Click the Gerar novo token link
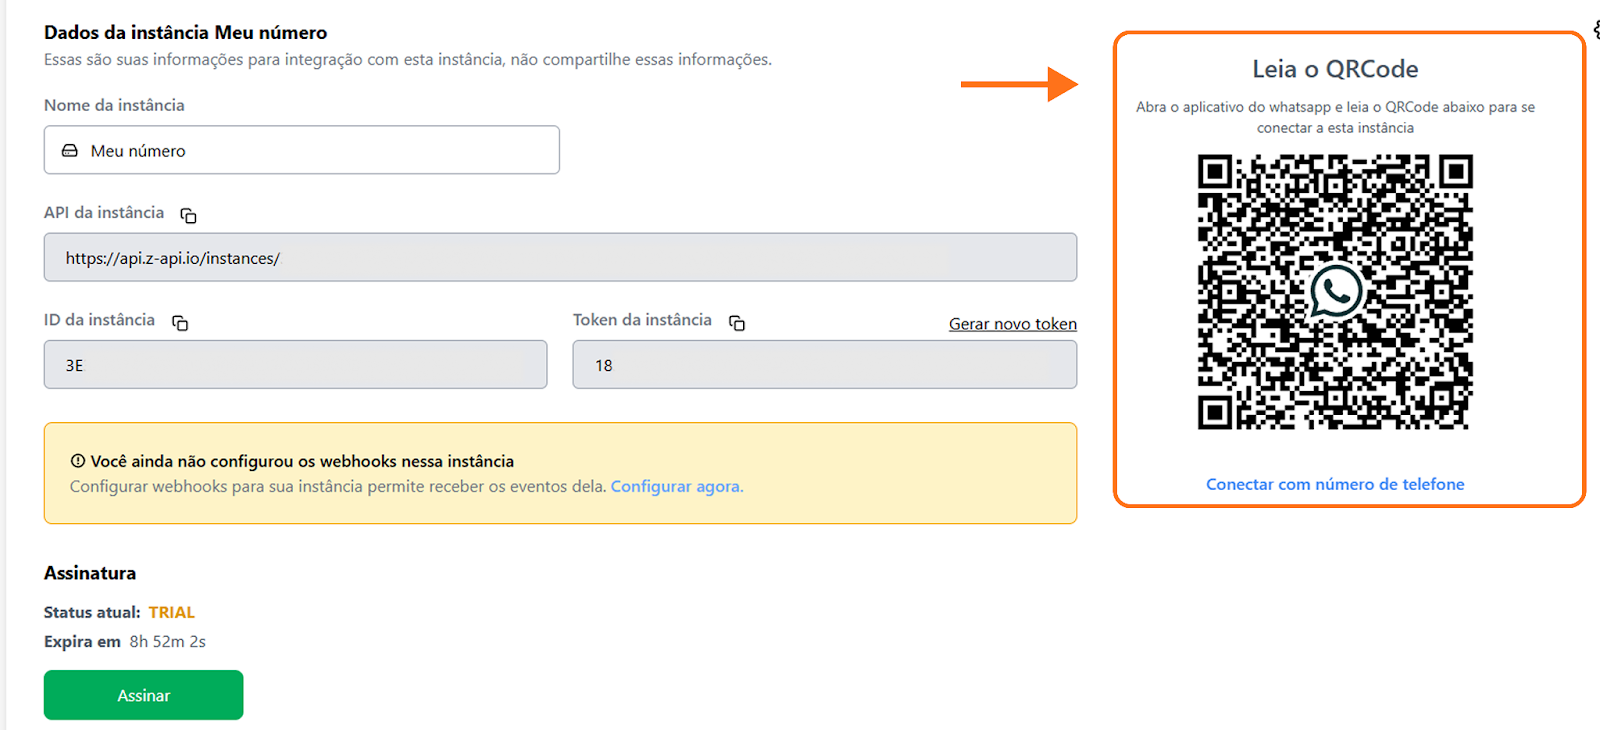 click(x=1013, y=324)
